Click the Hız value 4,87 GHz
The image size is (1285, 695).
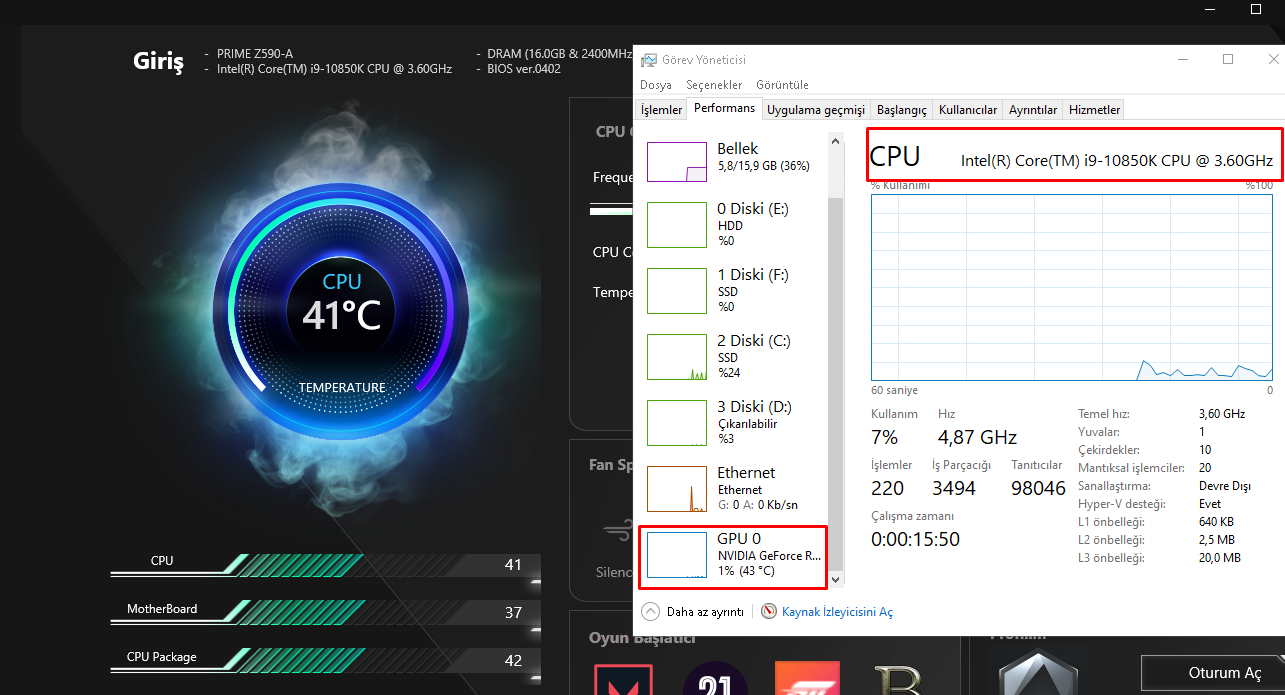coord(977,437)
